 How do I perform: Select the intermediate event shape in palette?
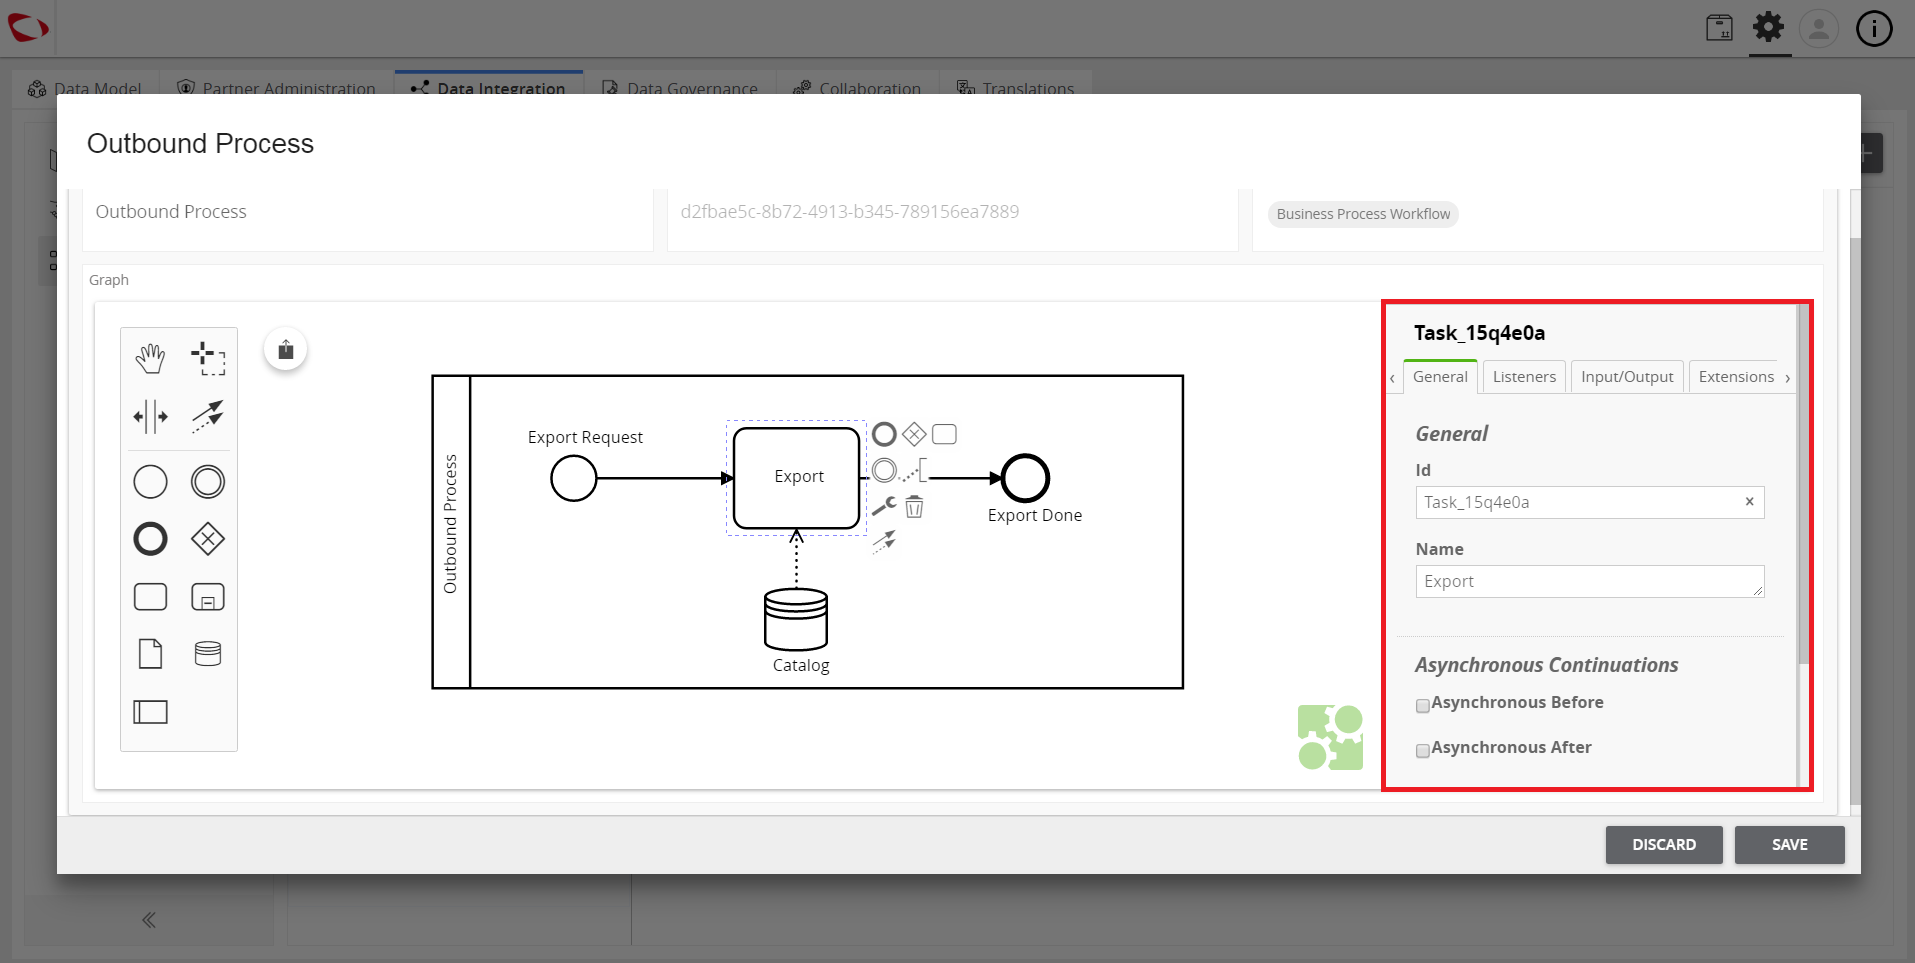point(208,482)
